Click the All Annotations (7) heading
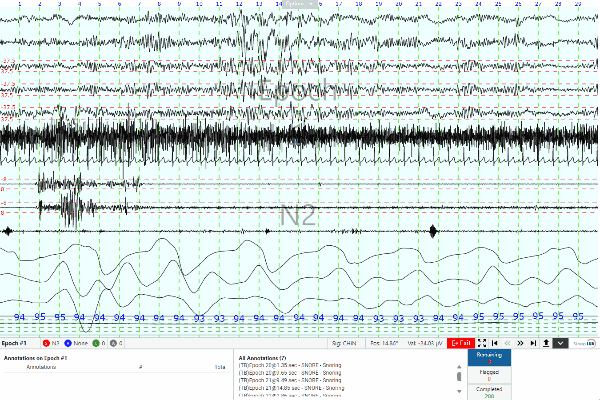 [x=262, y=358]
